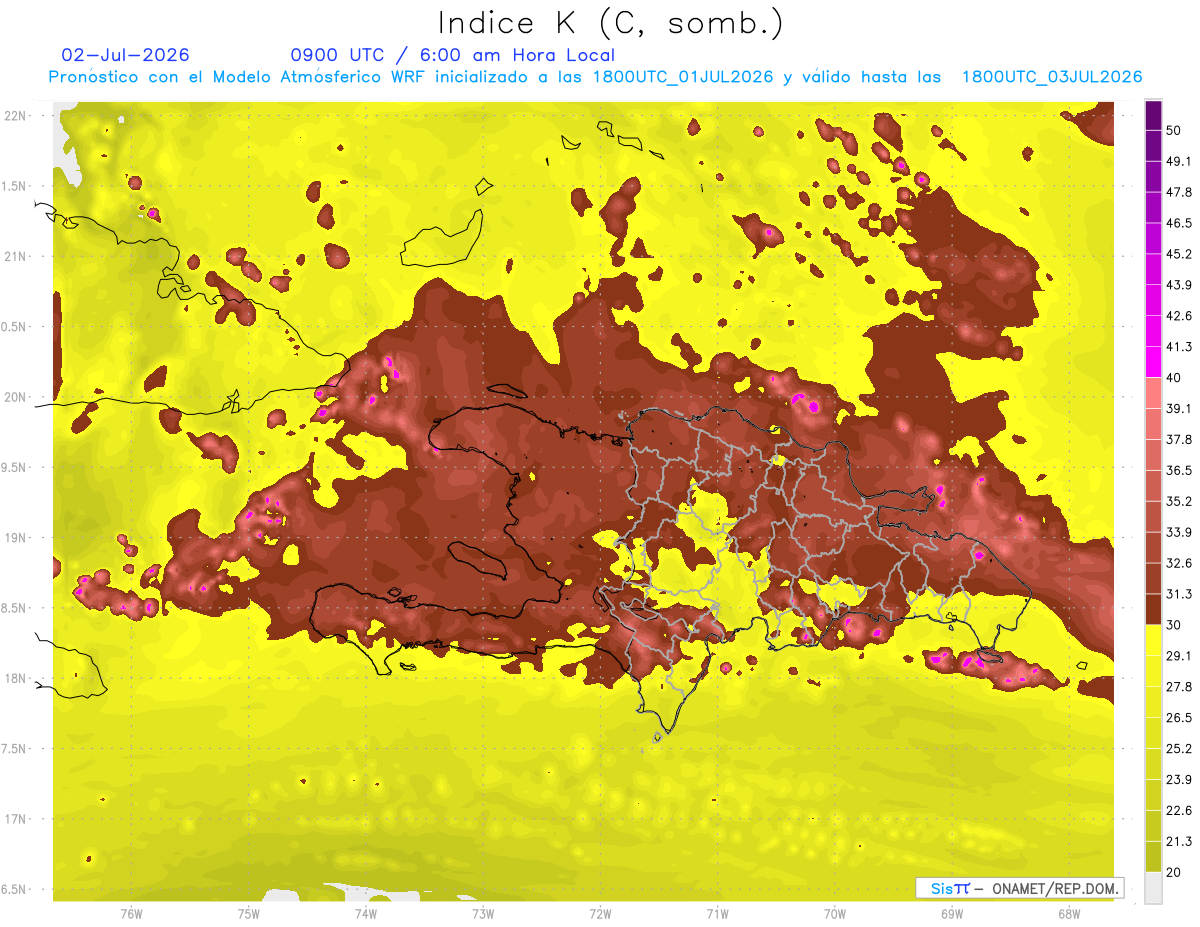Click the "21.3" color scale value
Image resolution: width=1200 pixels, height=927 pixels.
1179,842
